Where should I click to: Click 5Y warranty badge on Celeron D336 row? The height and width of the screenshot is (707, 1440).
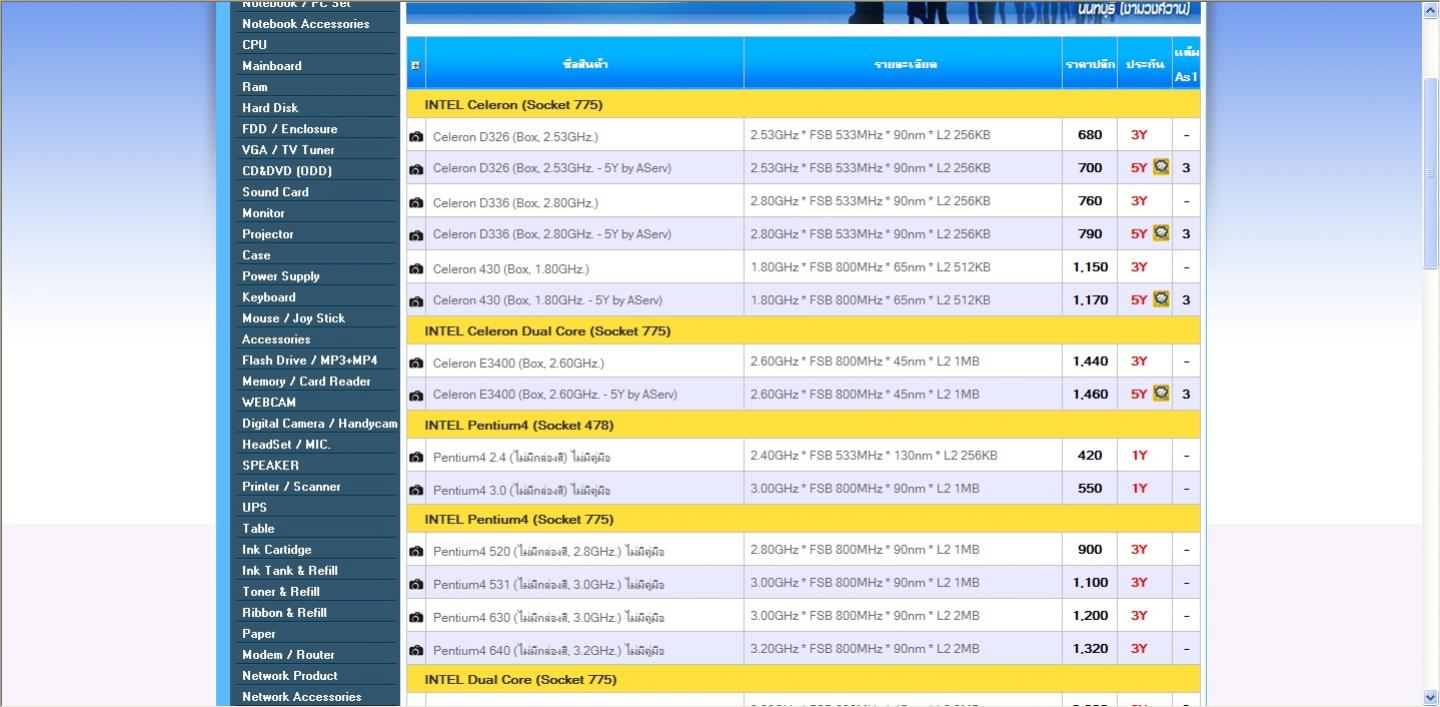point(1161,232)
